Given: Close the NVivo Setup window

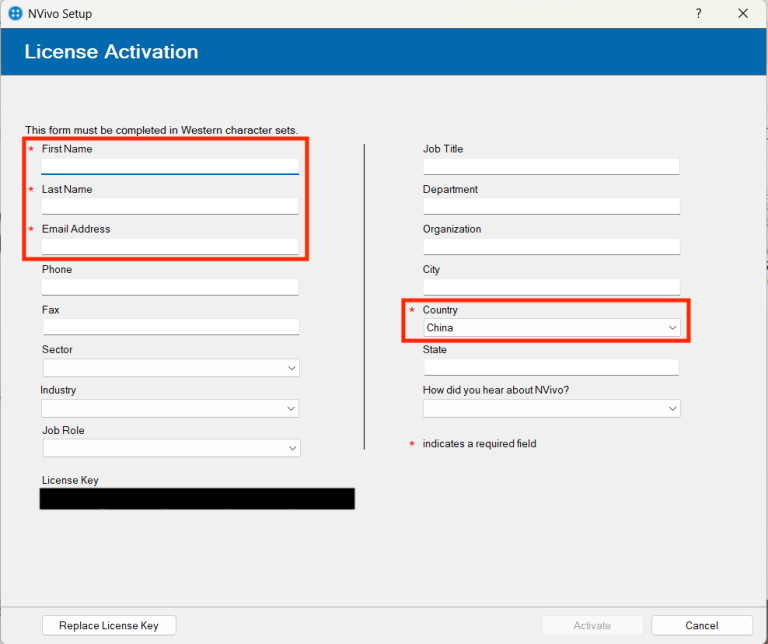Looking at the screenshot, I should 742,14.
